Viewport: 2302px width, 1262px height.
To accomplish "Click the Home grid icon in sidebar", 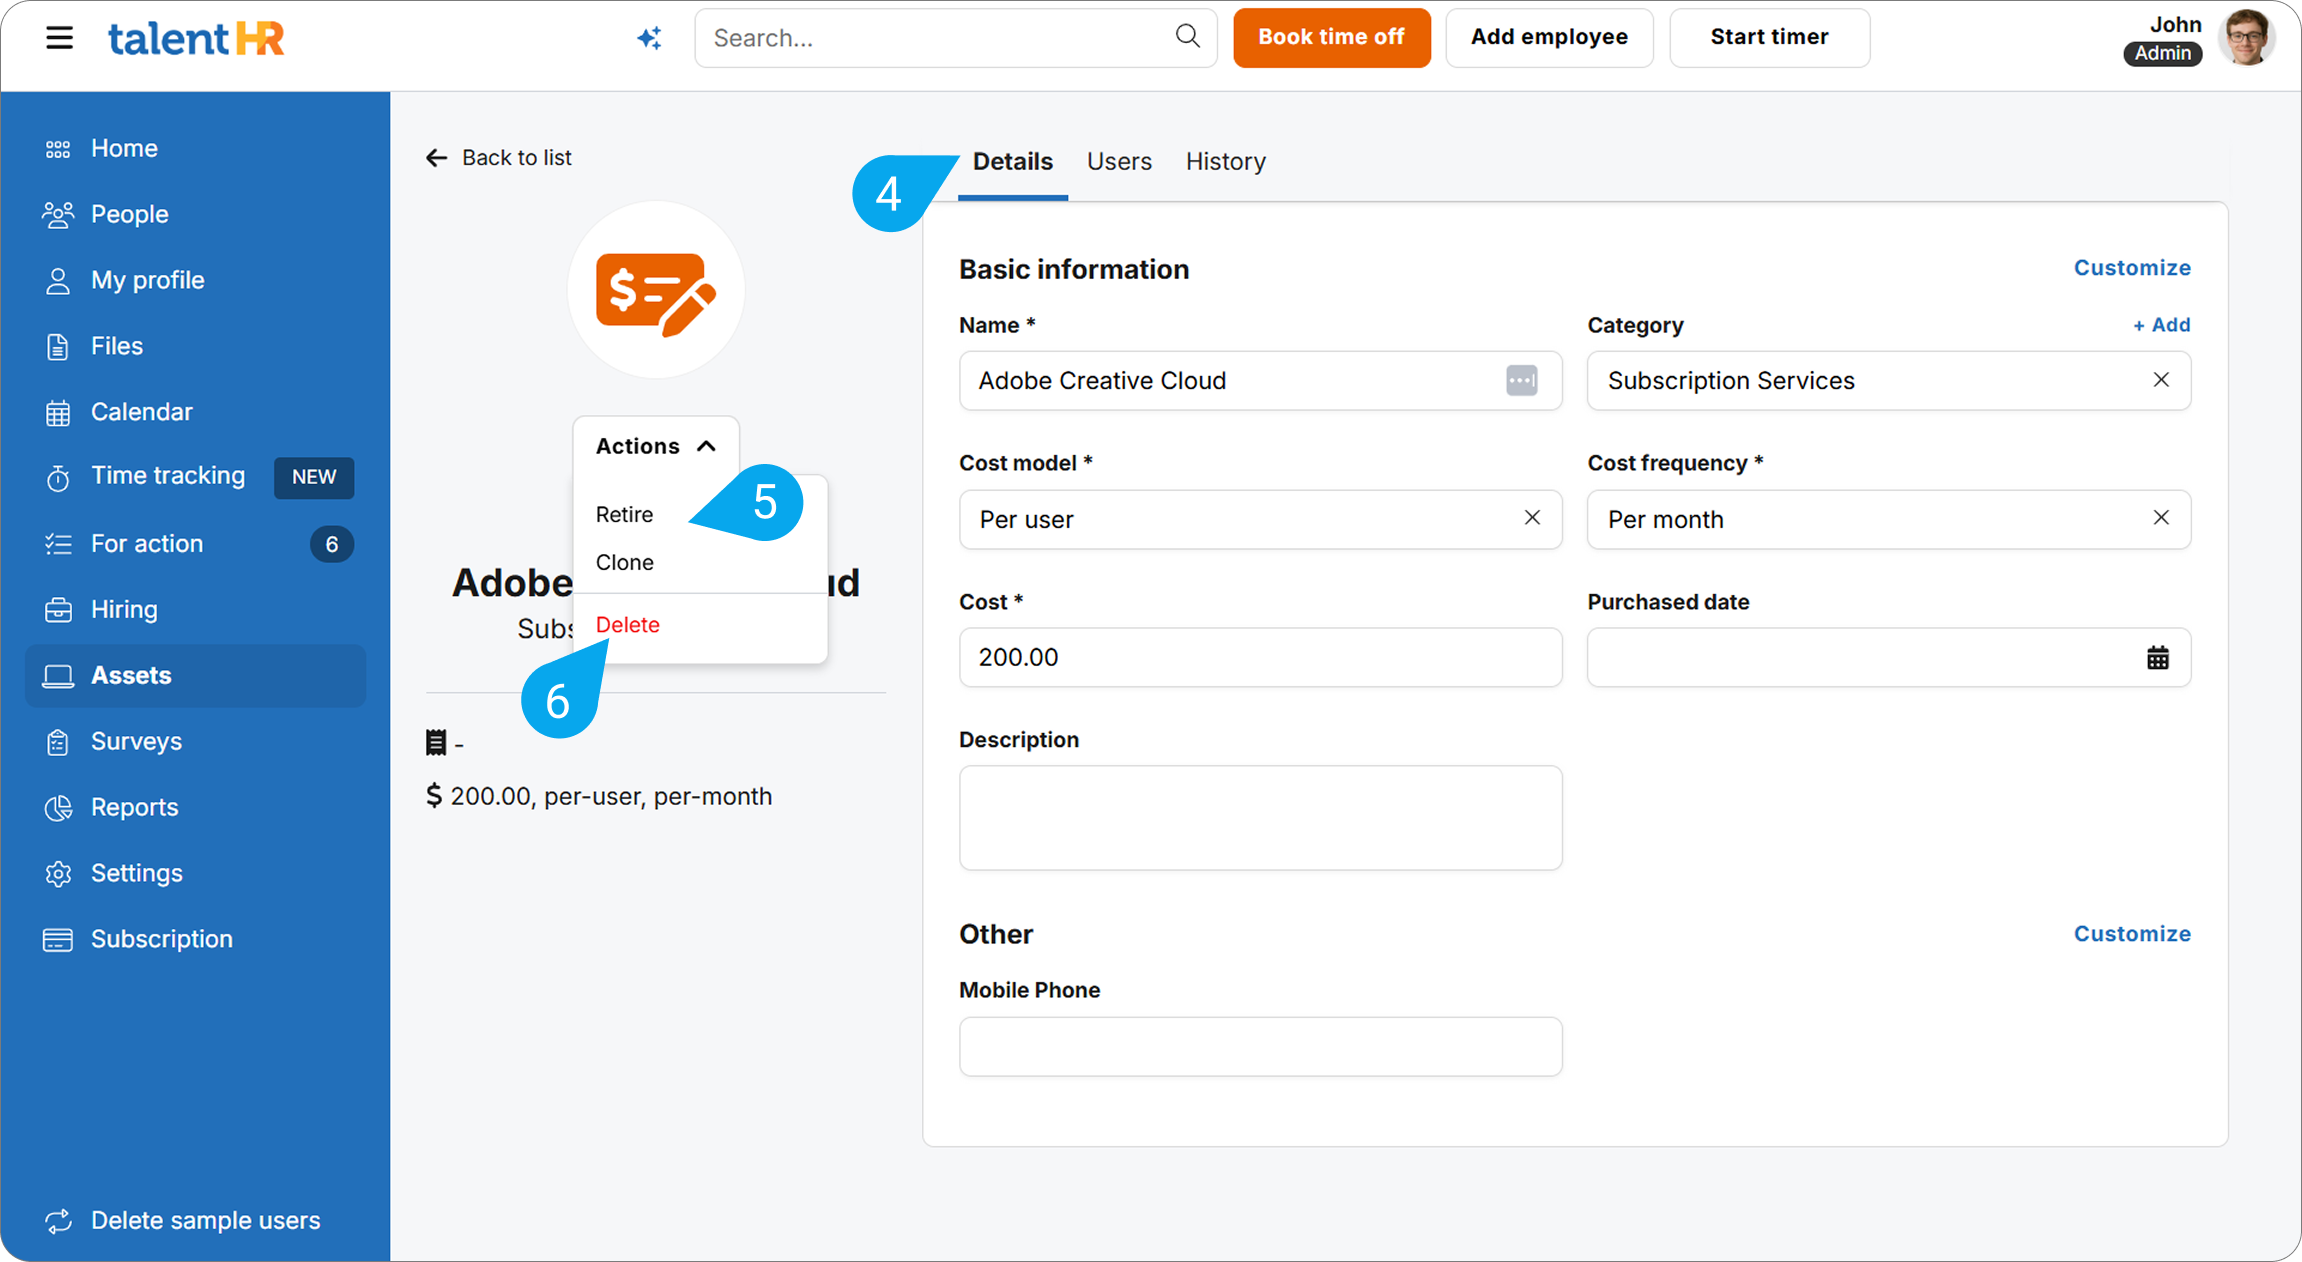I will [58, 149].
